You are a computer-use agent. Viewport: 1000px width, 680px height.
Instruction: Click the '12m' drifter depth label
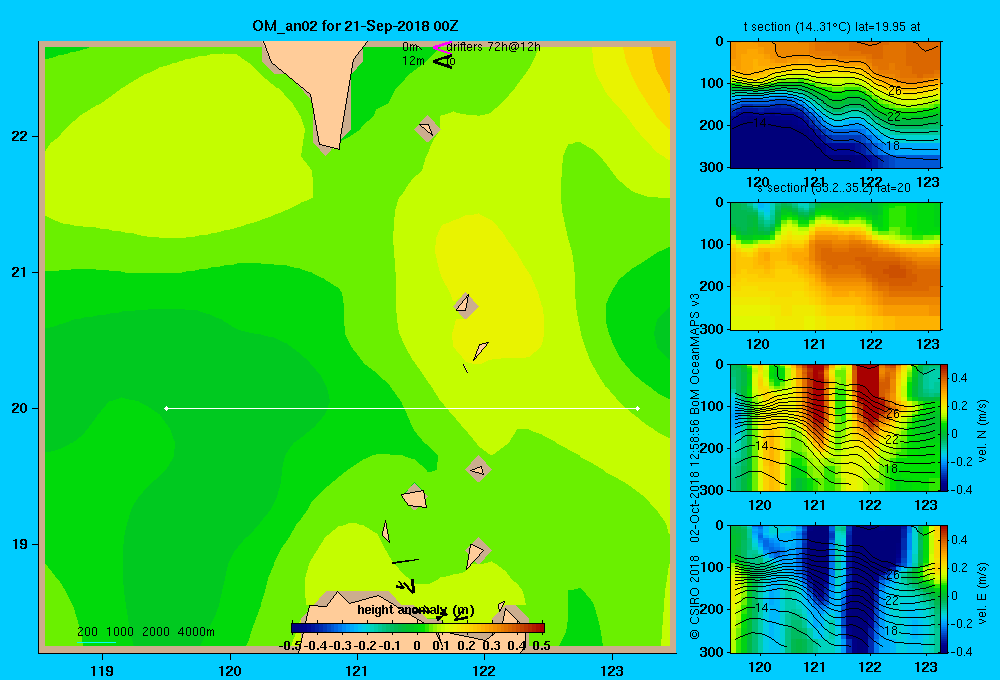point(413,61)
